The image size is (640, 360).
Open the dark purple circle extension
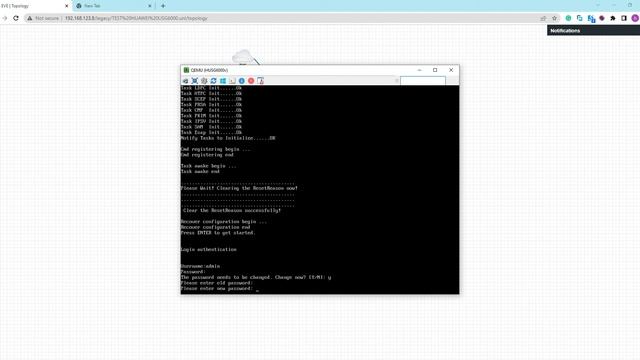point(602,18)
